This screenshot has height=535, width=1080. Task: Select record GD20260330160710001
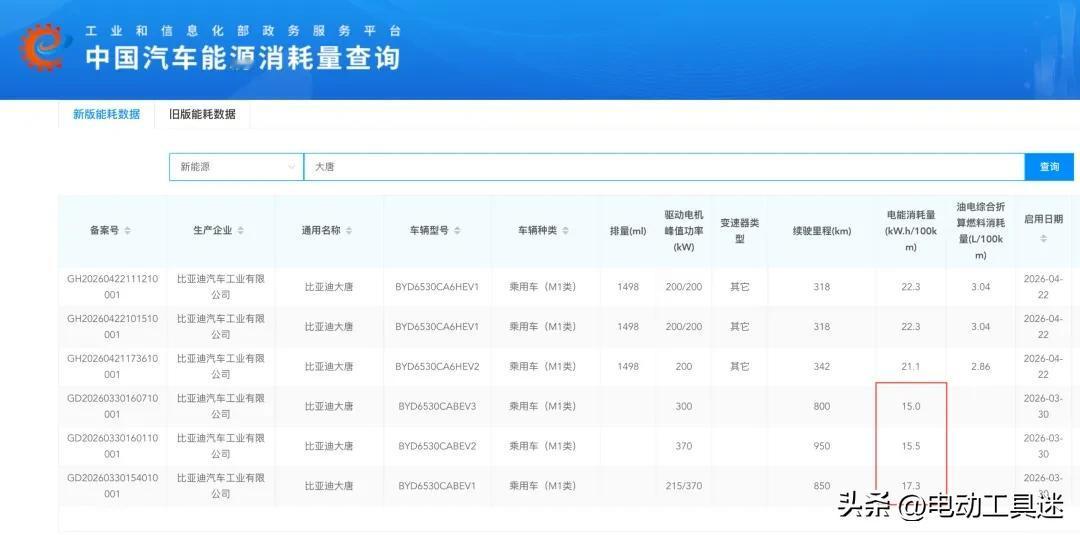pyautogui.click(x=112, y=406)
